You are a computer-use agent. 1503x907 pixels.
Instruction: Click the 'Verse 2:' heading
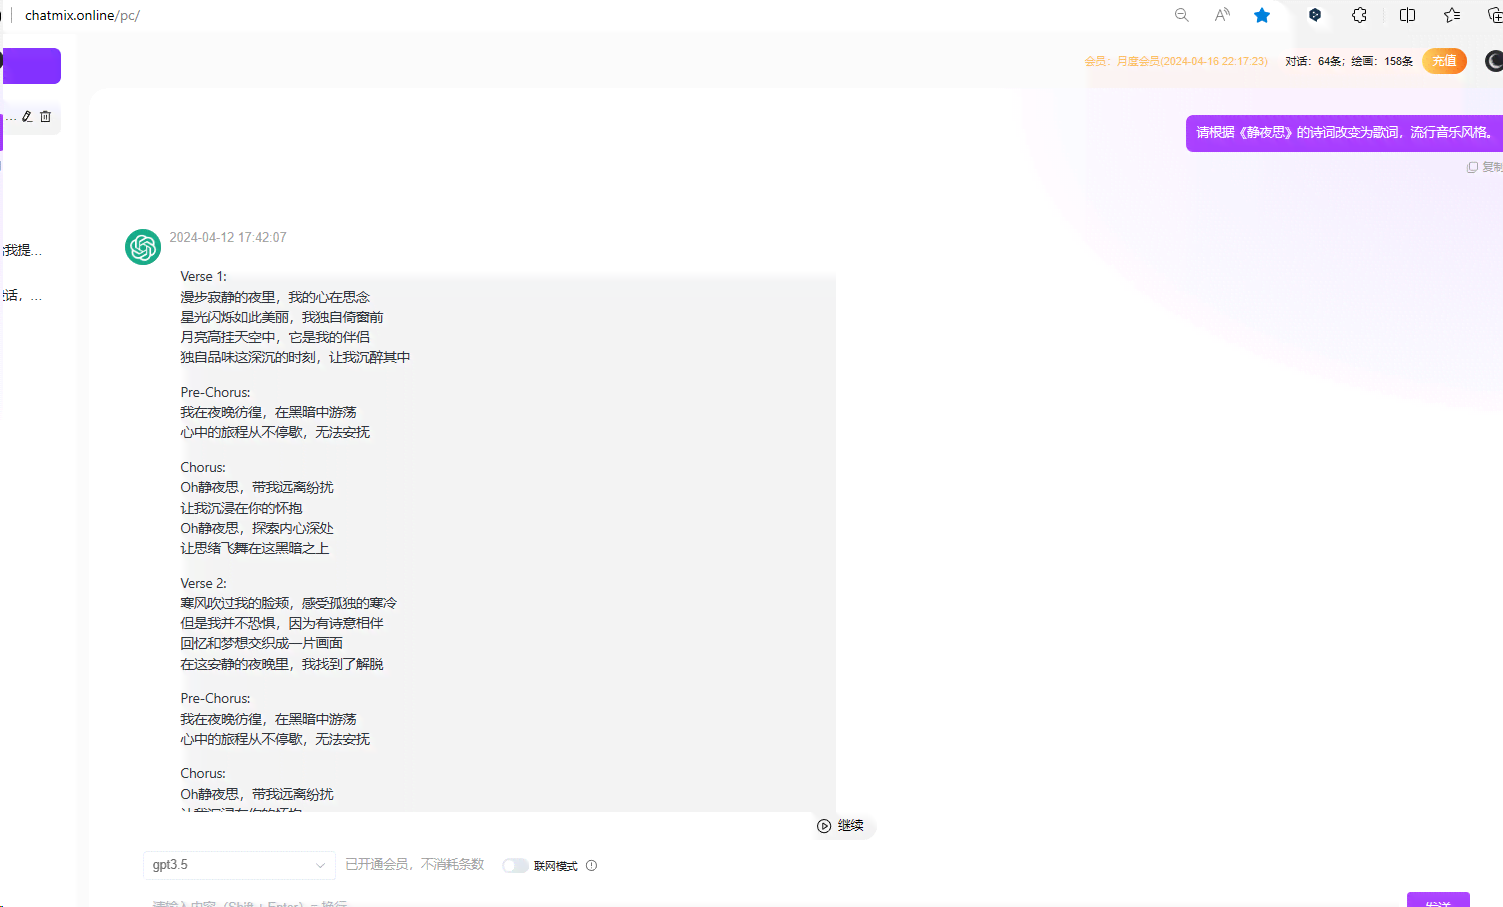(203, 584)
